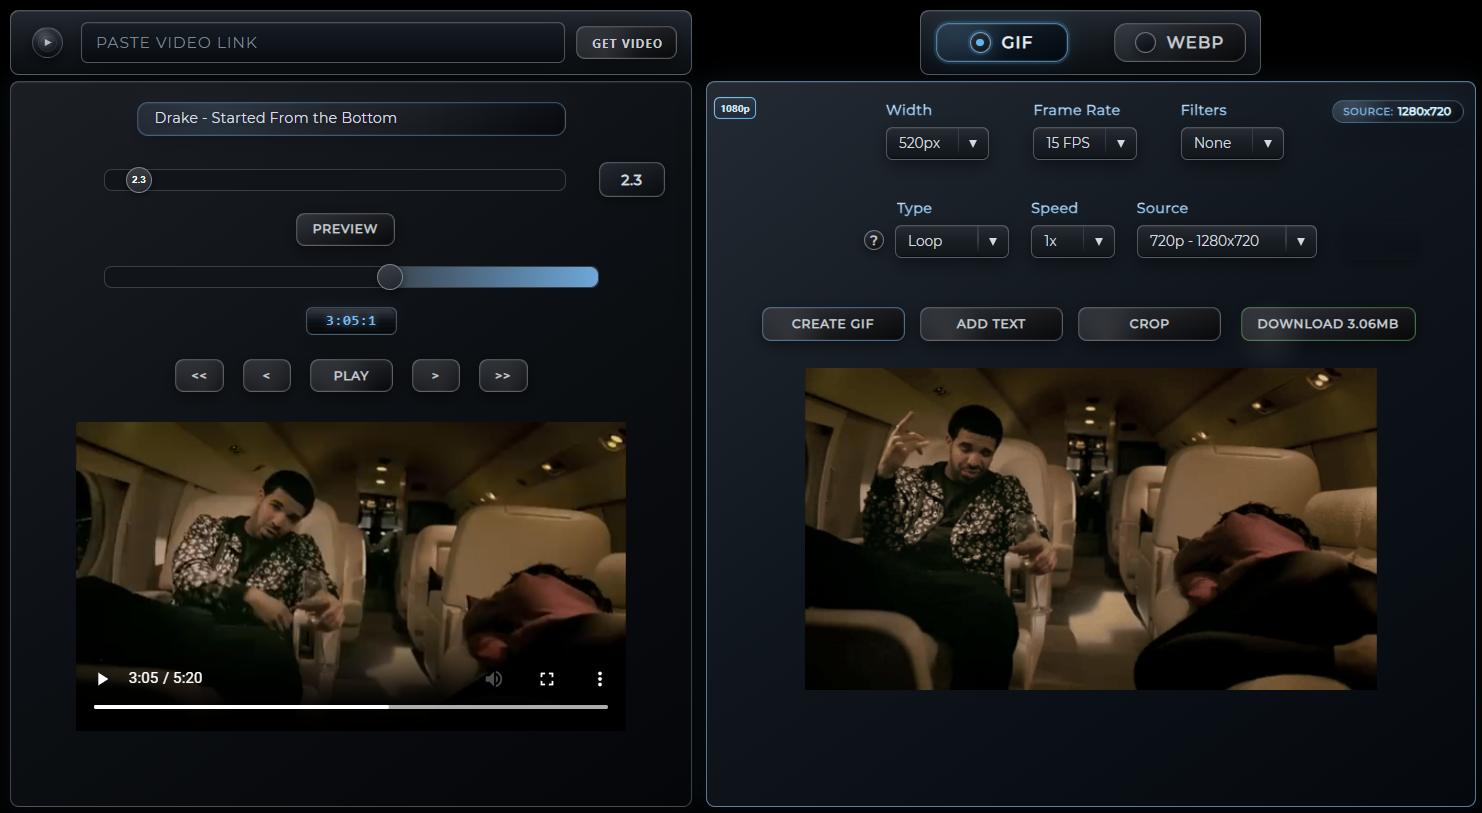
Task: Click the GET VIDEO button
Action: tap(627, 43)
